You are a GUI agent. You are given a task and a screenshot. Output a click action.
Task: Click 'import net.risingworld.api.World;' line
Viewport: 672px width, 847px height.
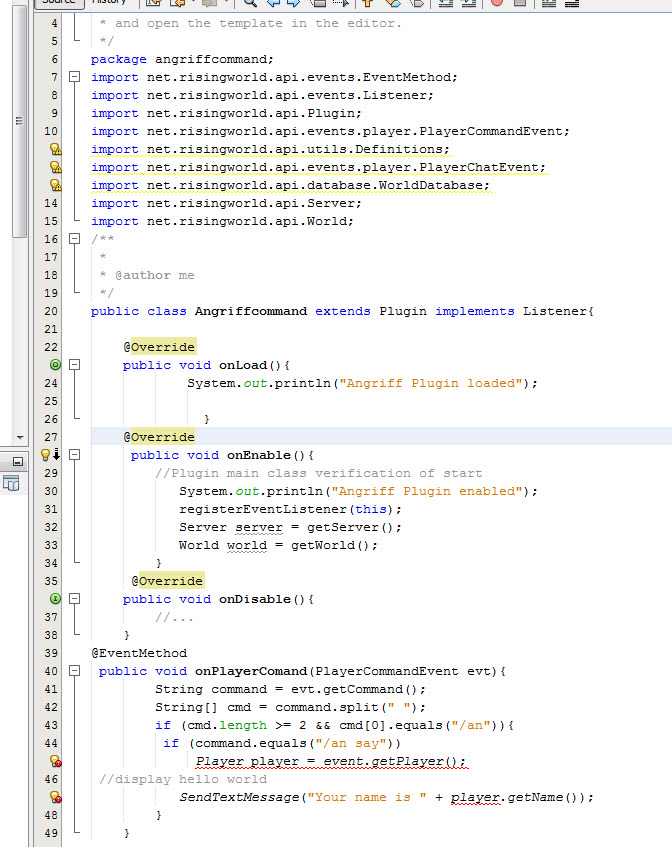[222, 221]
